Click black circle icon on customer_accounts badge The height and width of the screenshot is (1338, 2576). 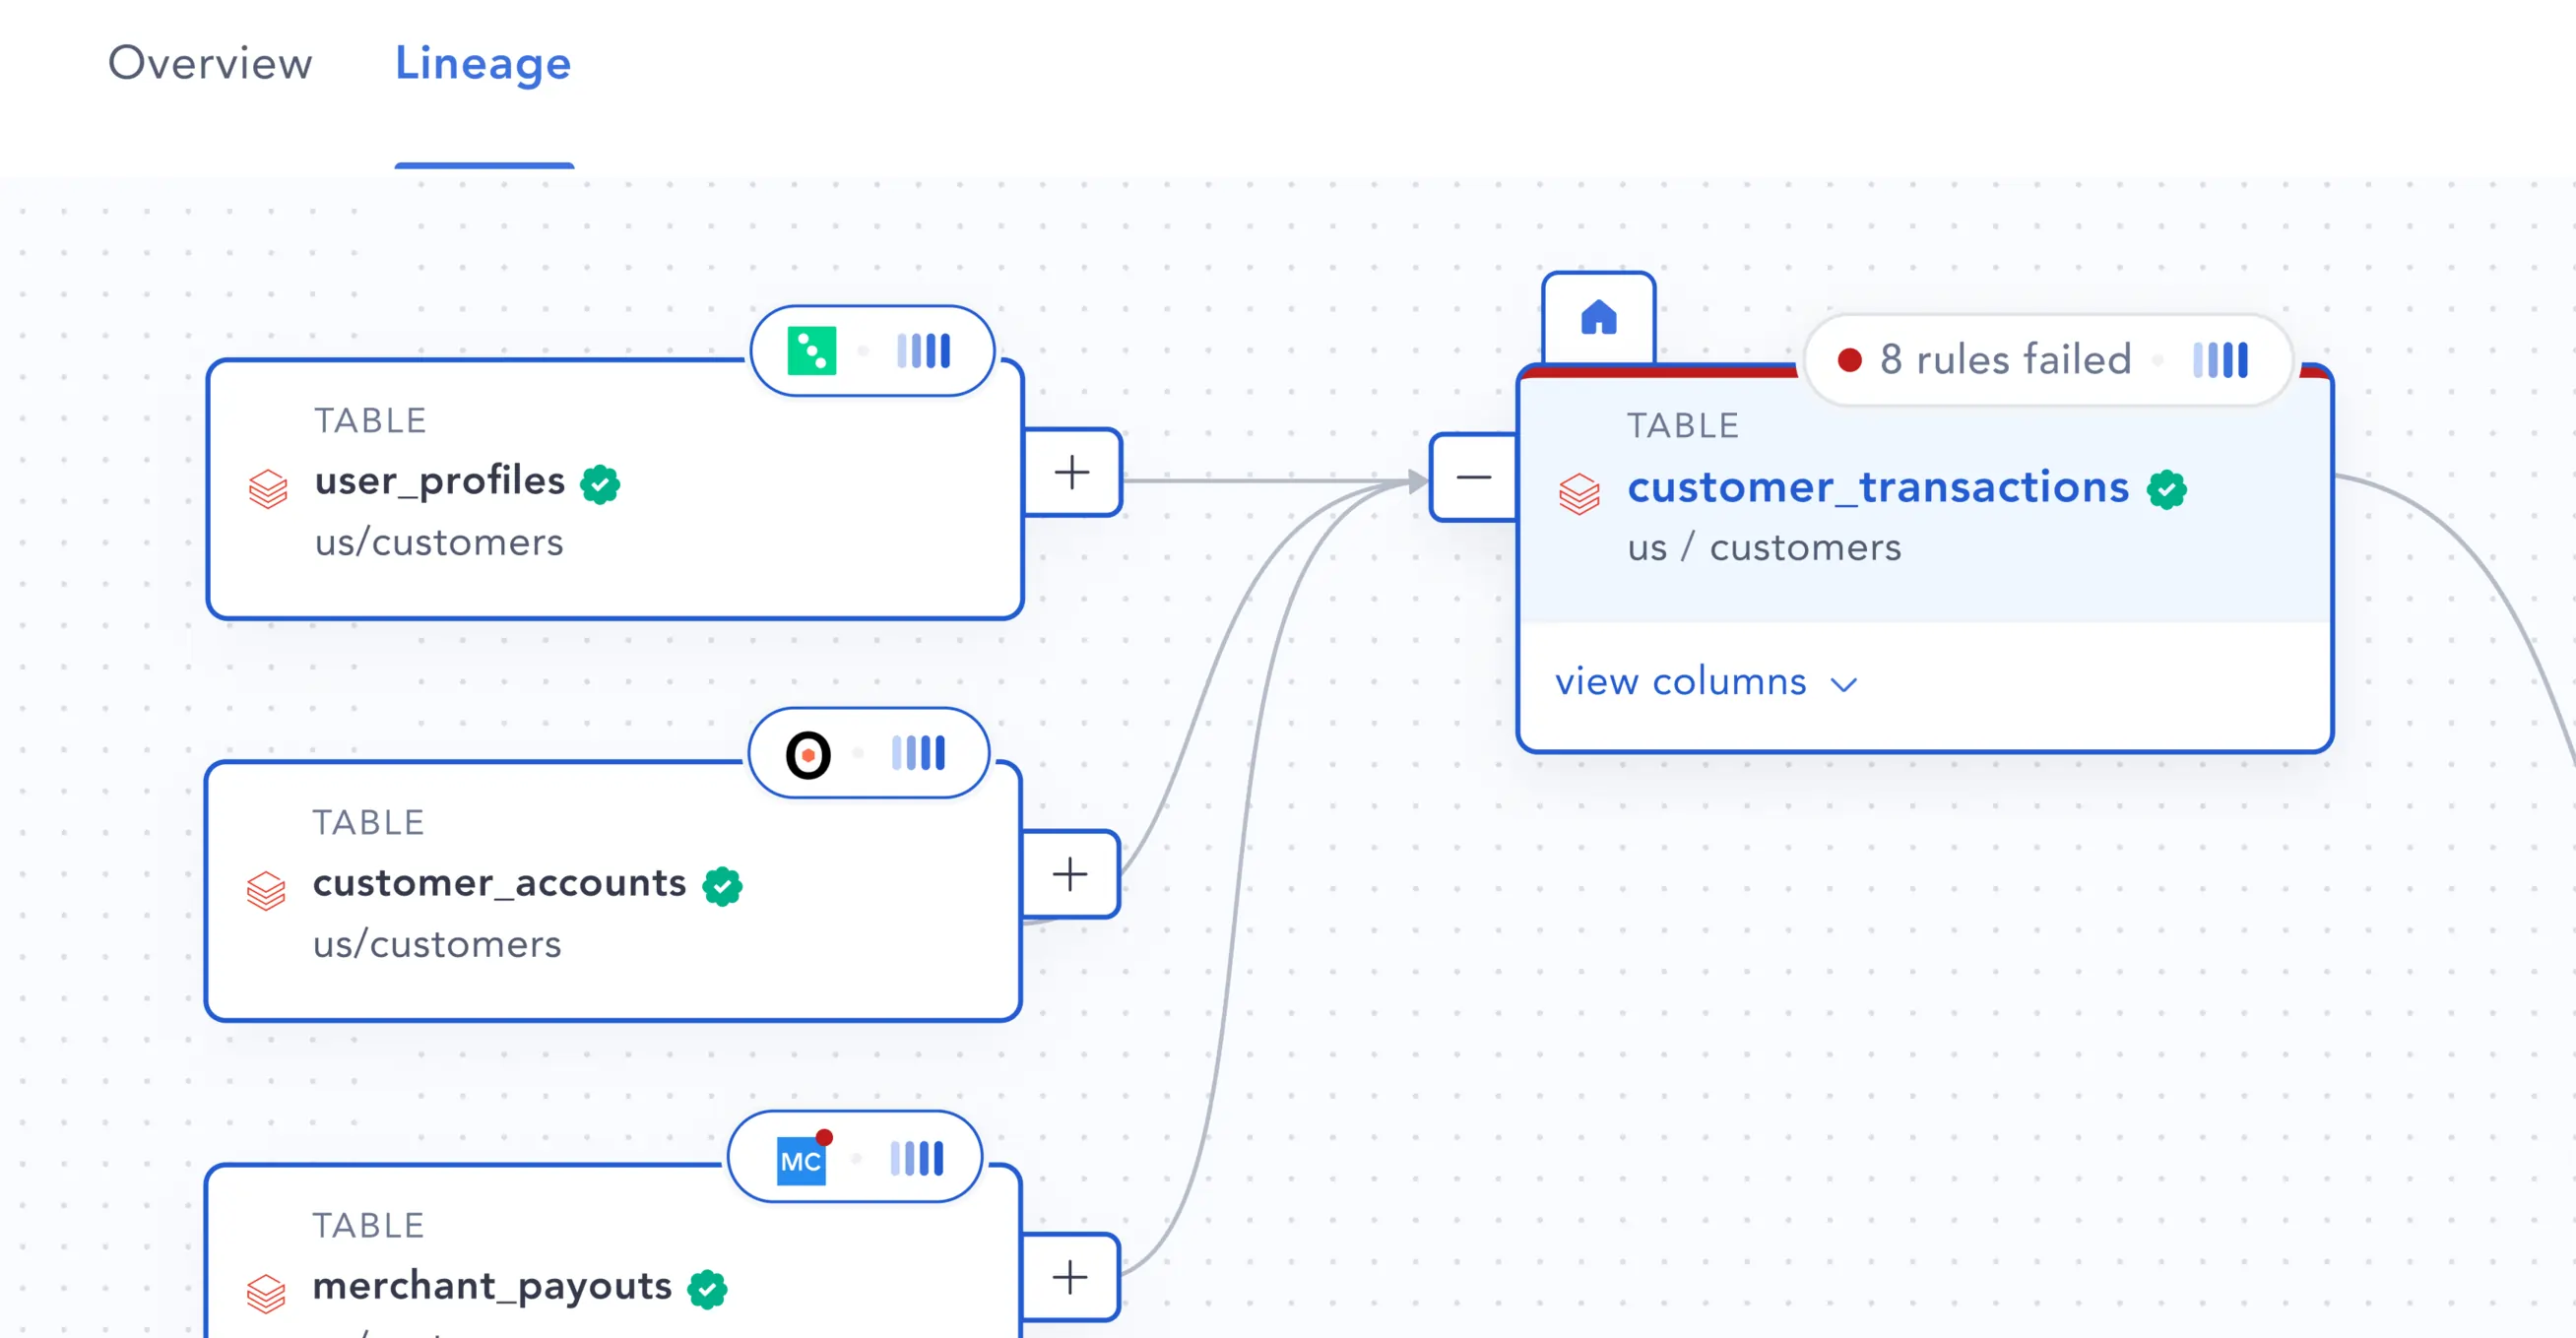click(x=808, y=754)
